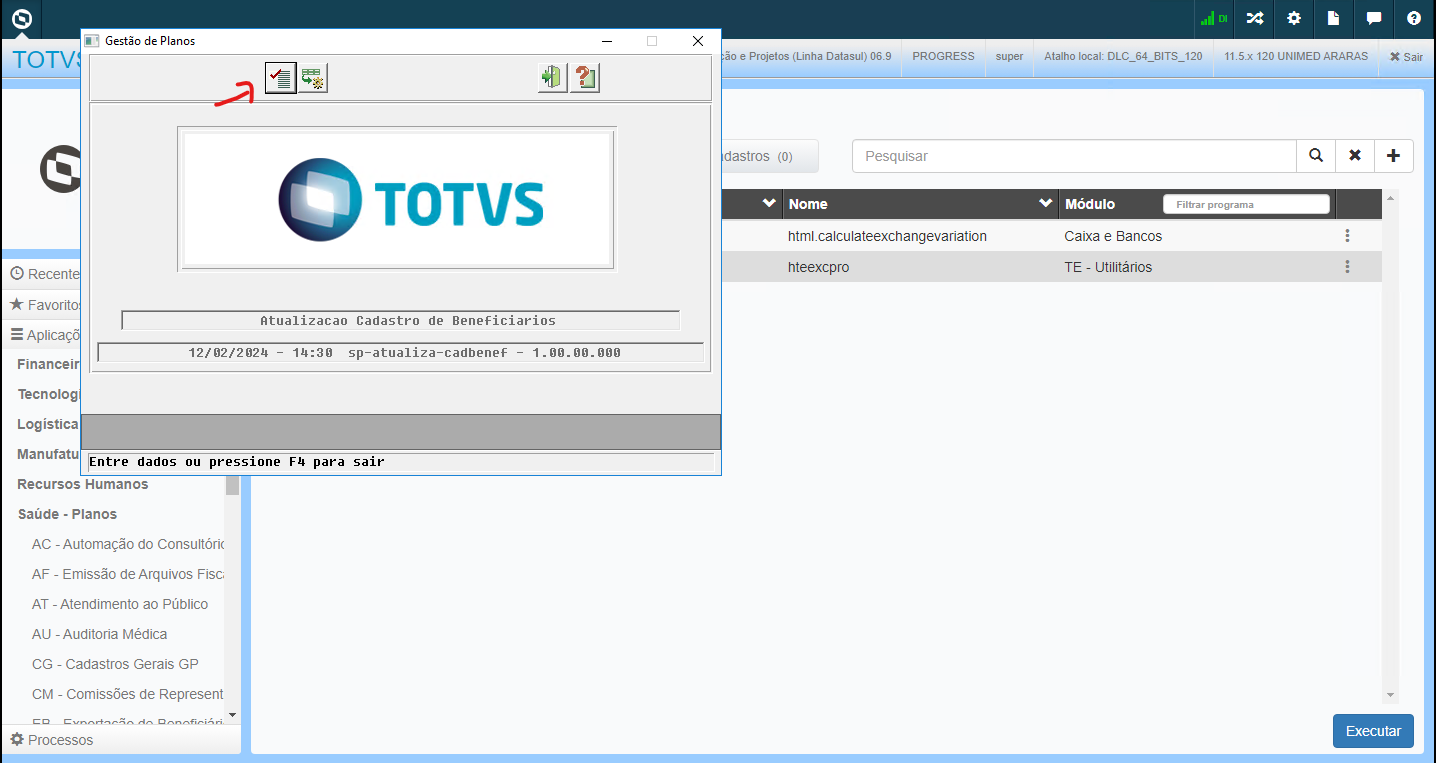Viewport: 1436px width, 763px height.
Task: Expand the Logística menu group
Action: coord(49,424)
